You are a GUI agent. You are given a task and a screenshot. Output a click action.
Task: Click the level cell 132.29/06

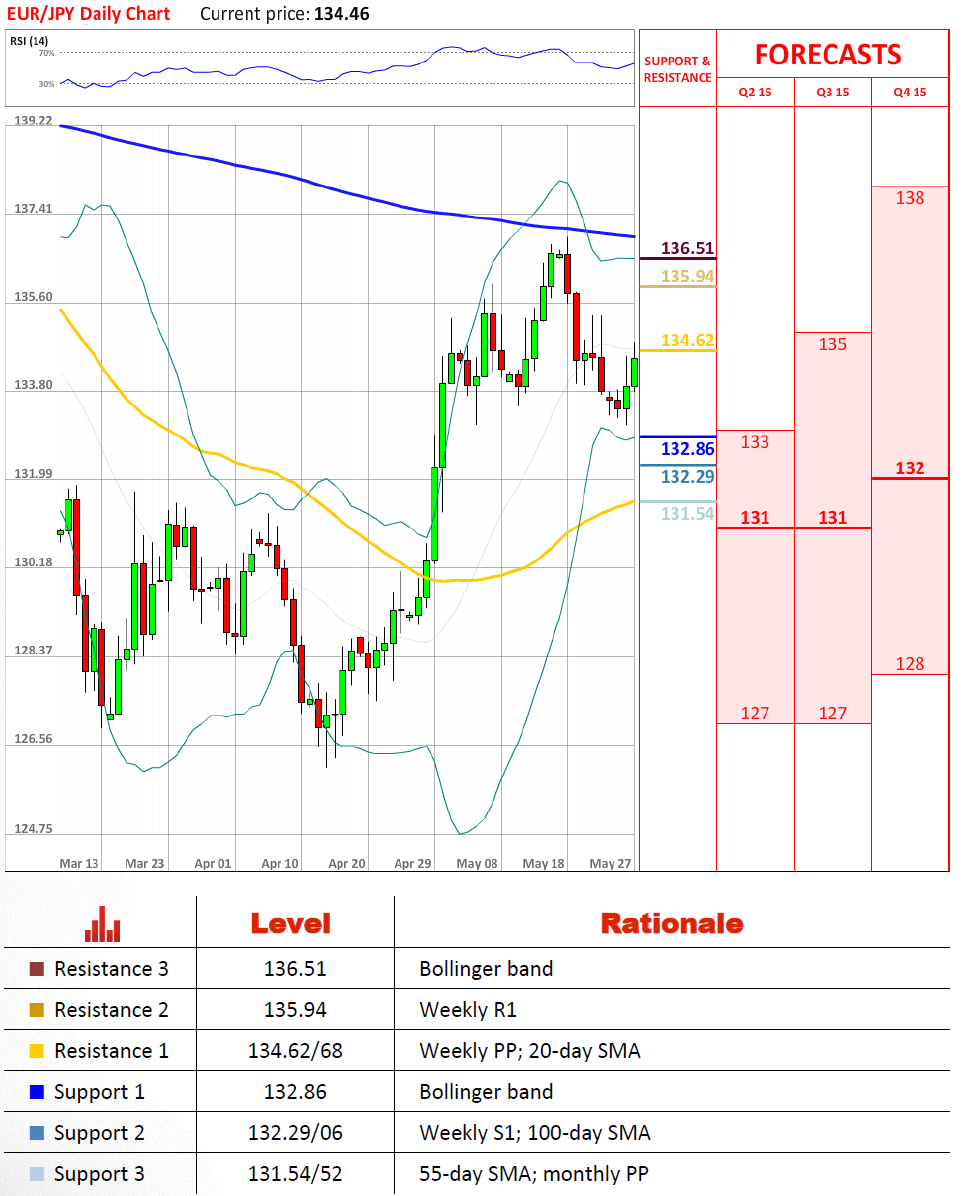coord(295,1133)
